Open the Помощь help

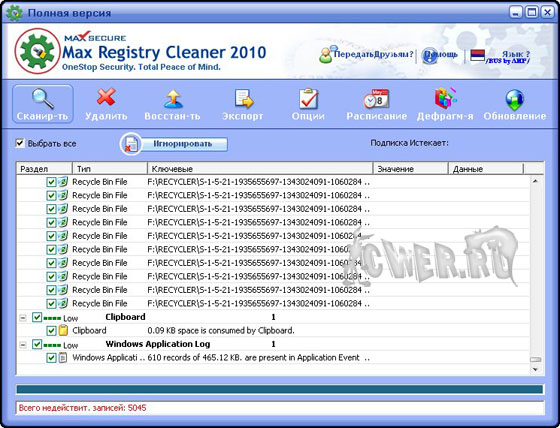(x=440, y=55)
